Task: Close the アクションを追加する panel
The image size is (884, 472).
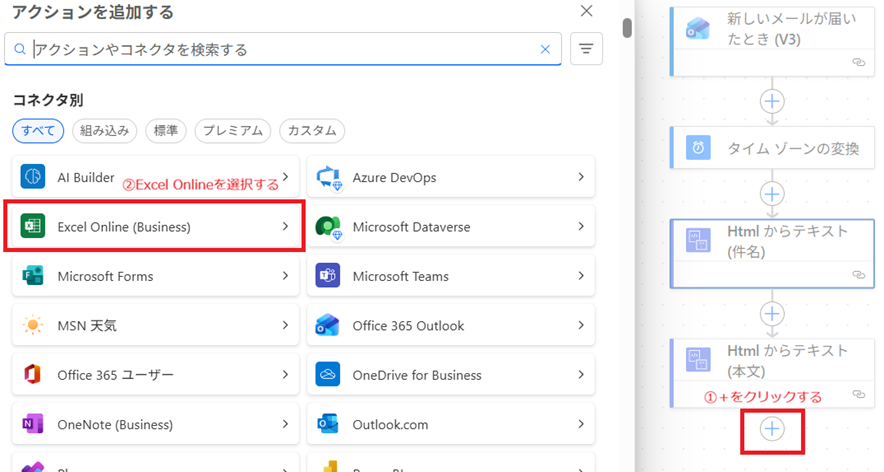Action: point(586,12)
